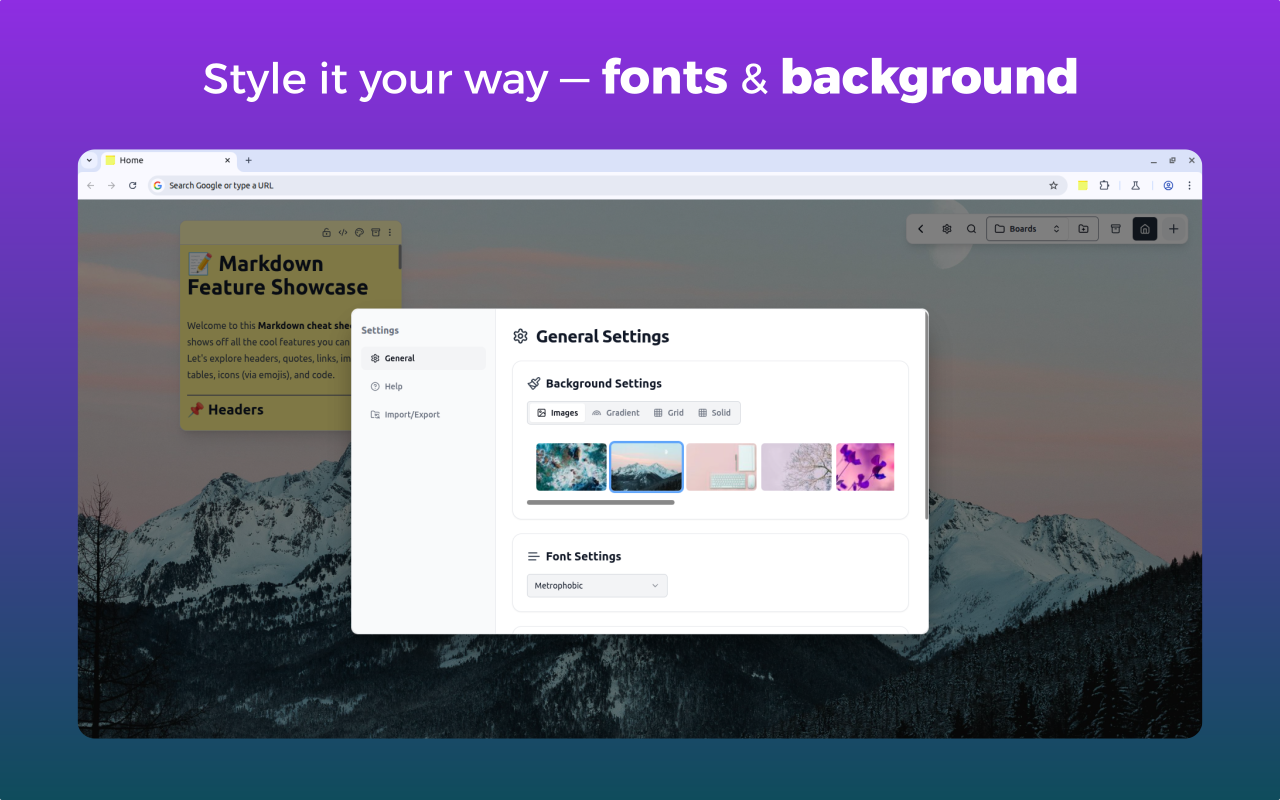Open the tab search dropdown arrow
This screenshot has height=800, width=1280.
(x=89, y=160)
